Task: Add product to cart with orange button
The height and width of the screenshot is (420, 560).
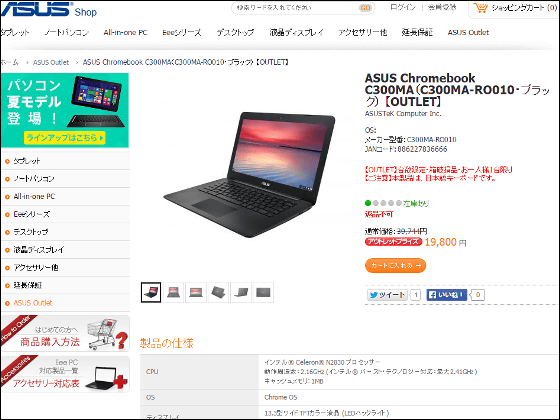Action: (x=395, y=266)
